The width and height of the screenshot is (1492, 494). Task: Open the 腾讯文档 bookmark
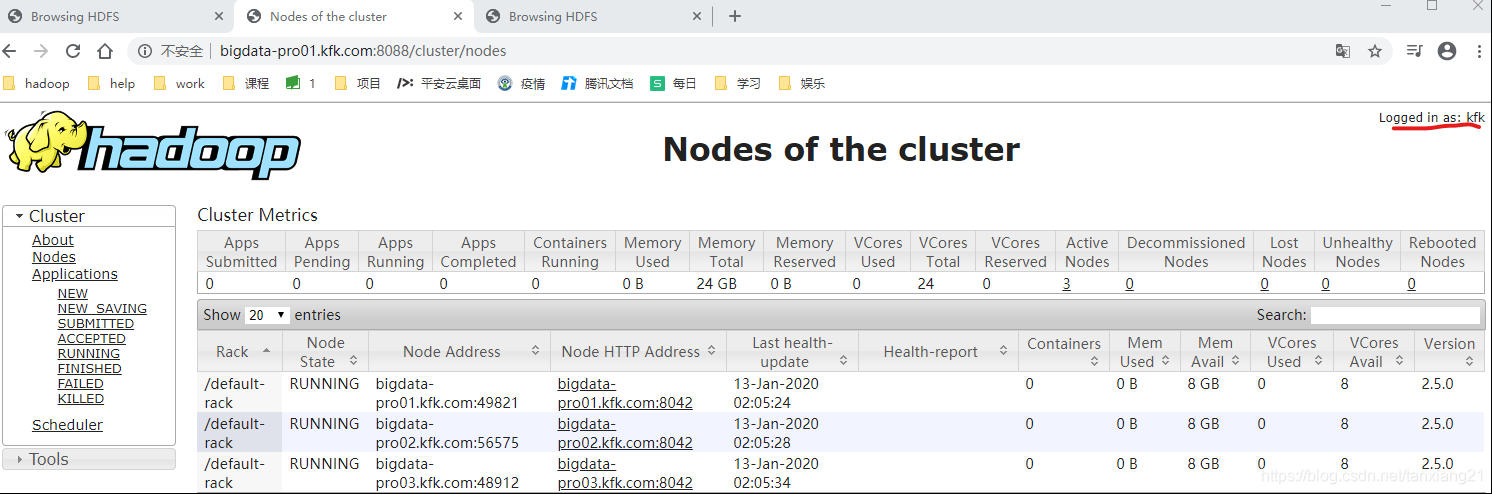tap(597, 83)
